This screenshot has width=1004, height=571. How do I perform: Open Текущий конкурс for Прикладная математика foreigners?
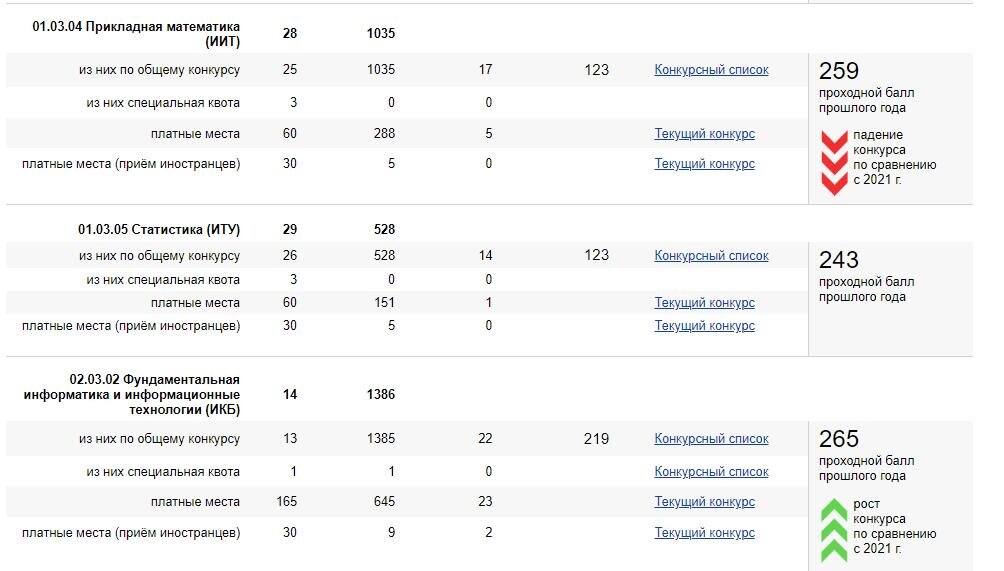tap(704, 164)
